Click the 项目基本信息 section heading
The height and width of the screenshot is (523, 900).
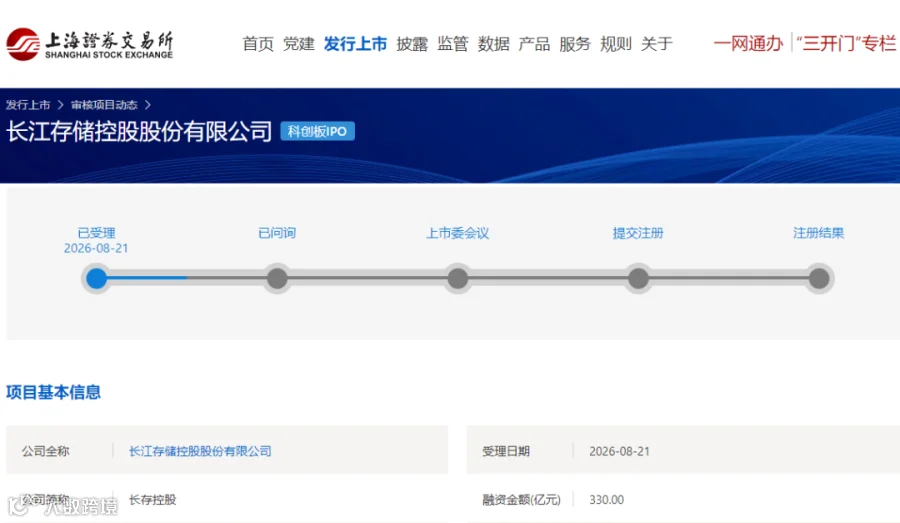(53, 392)
